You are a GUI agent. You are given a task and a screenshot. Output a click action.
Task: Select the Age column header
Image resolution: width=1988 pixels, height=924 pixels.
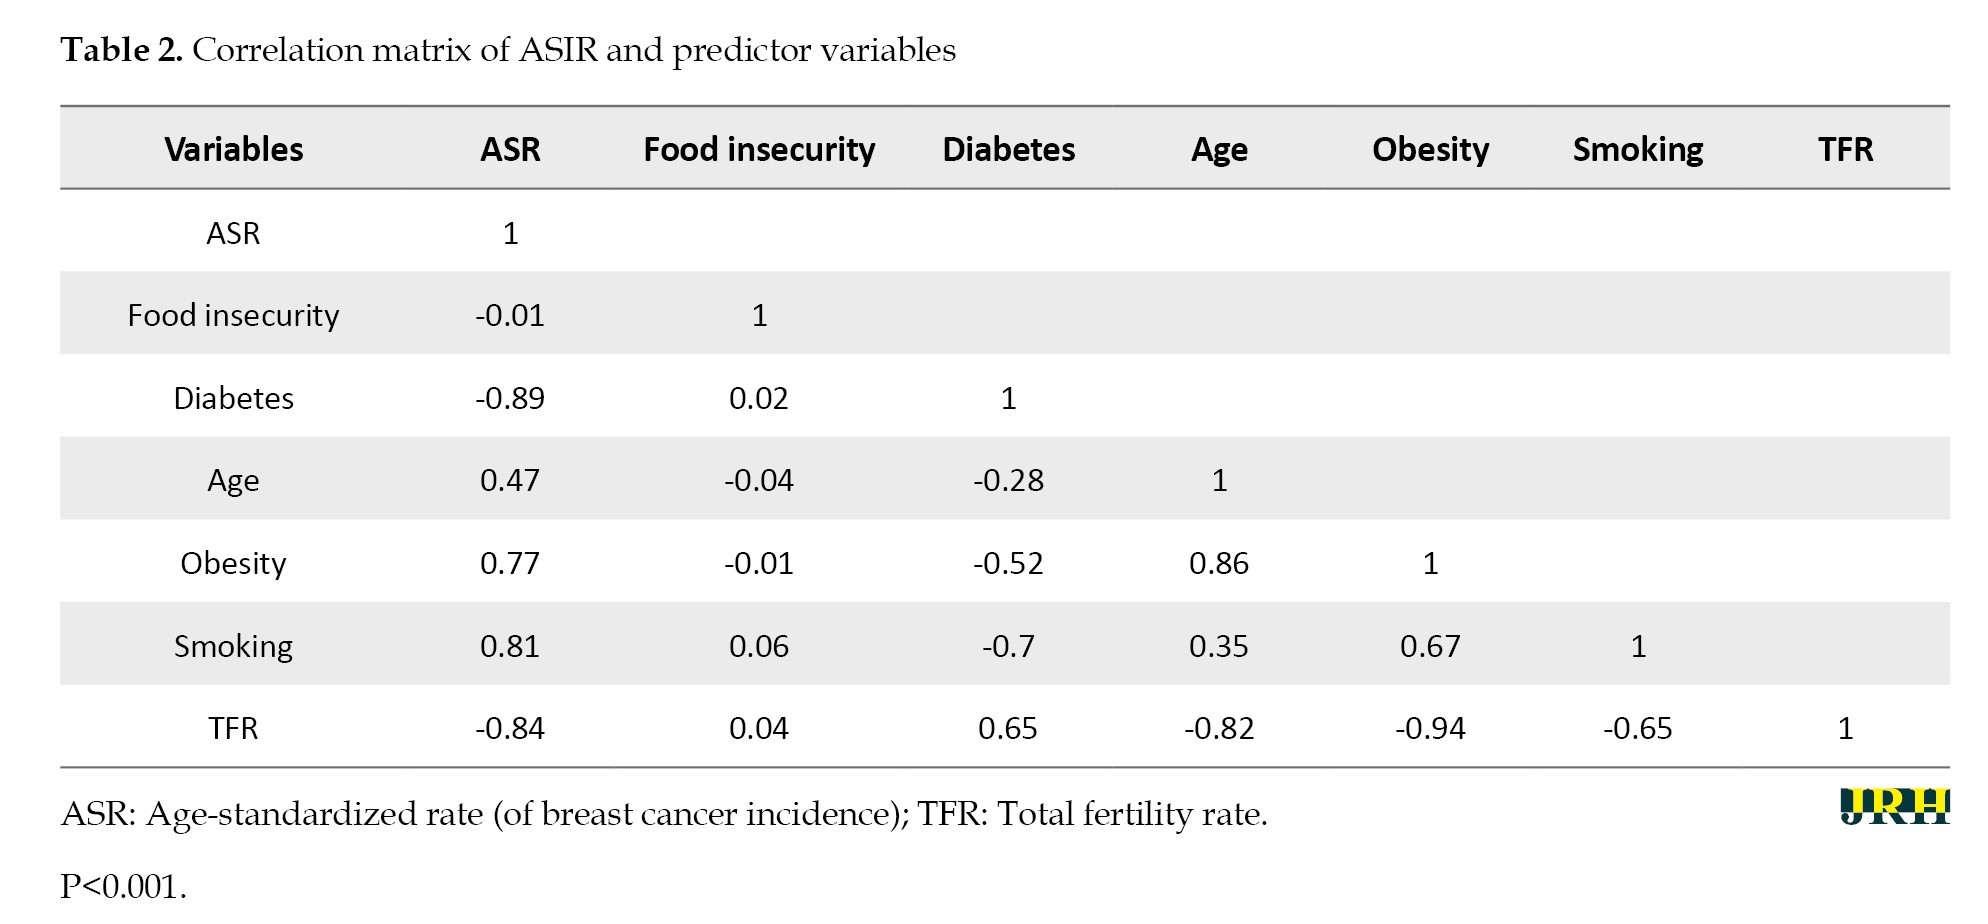tap(1219, 149)
